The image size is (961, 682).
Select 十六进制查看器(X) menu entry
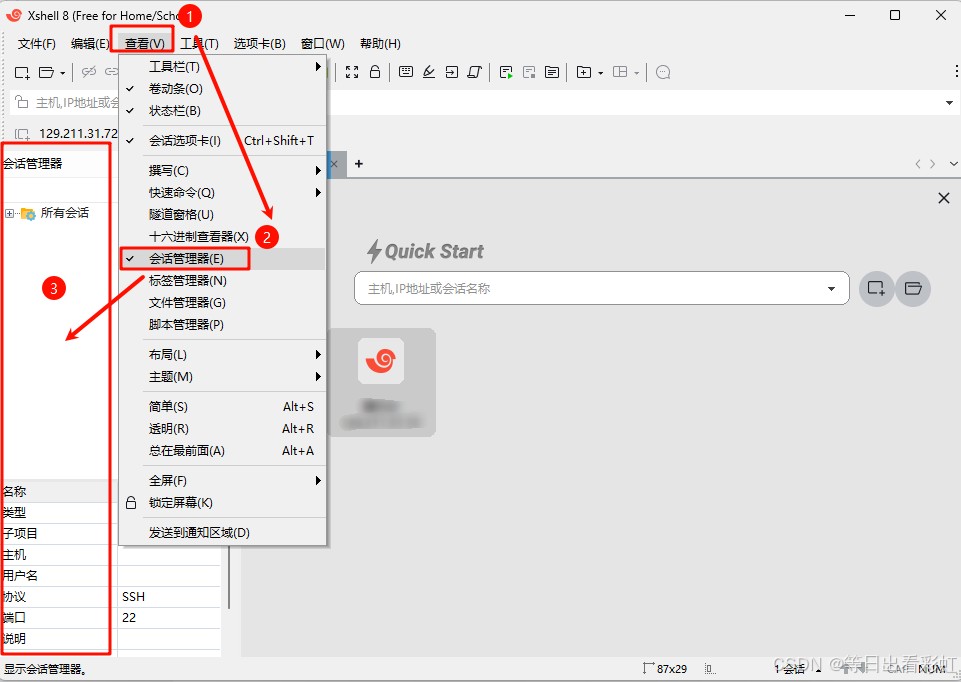tap(223, 237)
